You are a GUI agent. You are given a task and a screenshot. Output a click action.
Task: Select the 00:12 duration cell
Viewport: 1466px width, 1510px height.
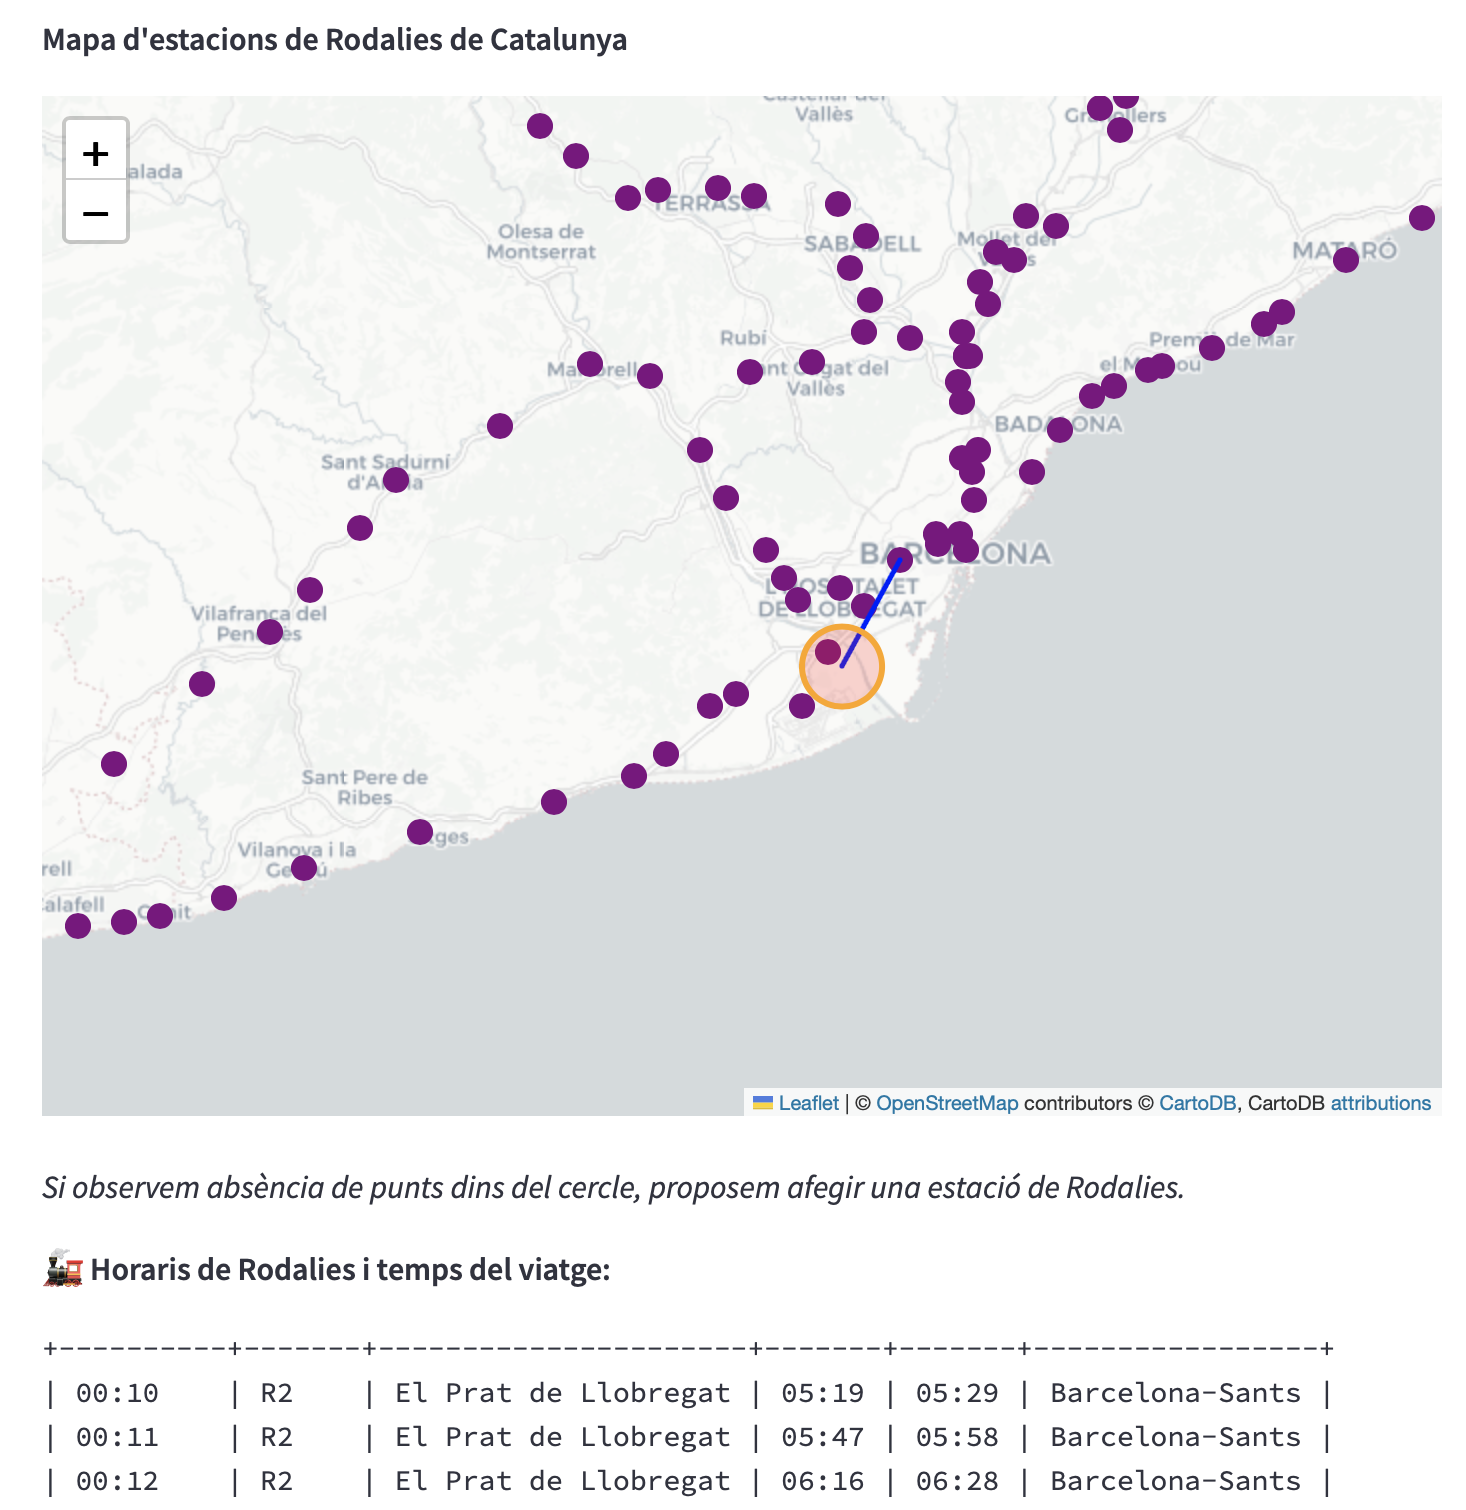[x=117, y=1481]
